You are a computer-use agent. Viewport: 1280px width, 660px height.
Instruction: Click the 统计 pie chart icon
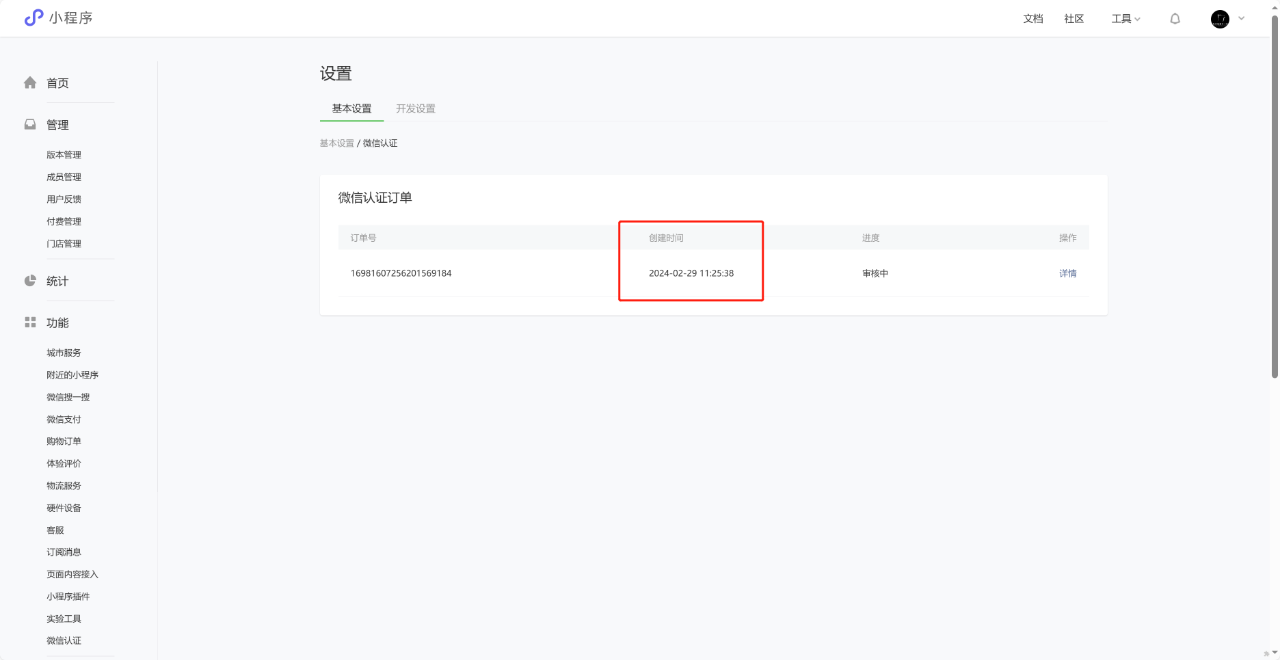30,281
